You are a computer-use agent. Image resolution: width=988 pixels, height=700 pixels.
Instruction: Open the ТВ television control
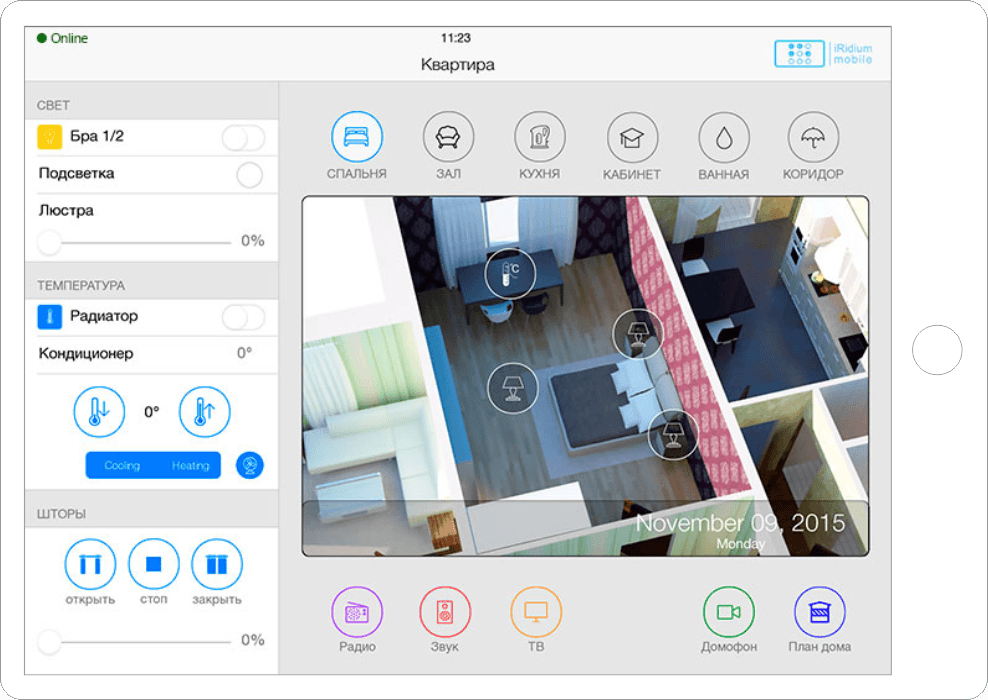(536, 611)
